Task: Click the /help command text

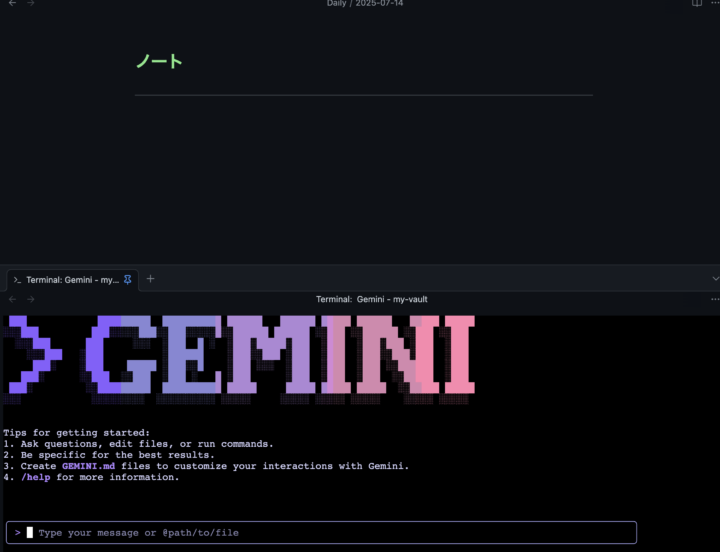Action: click(35, 477)
